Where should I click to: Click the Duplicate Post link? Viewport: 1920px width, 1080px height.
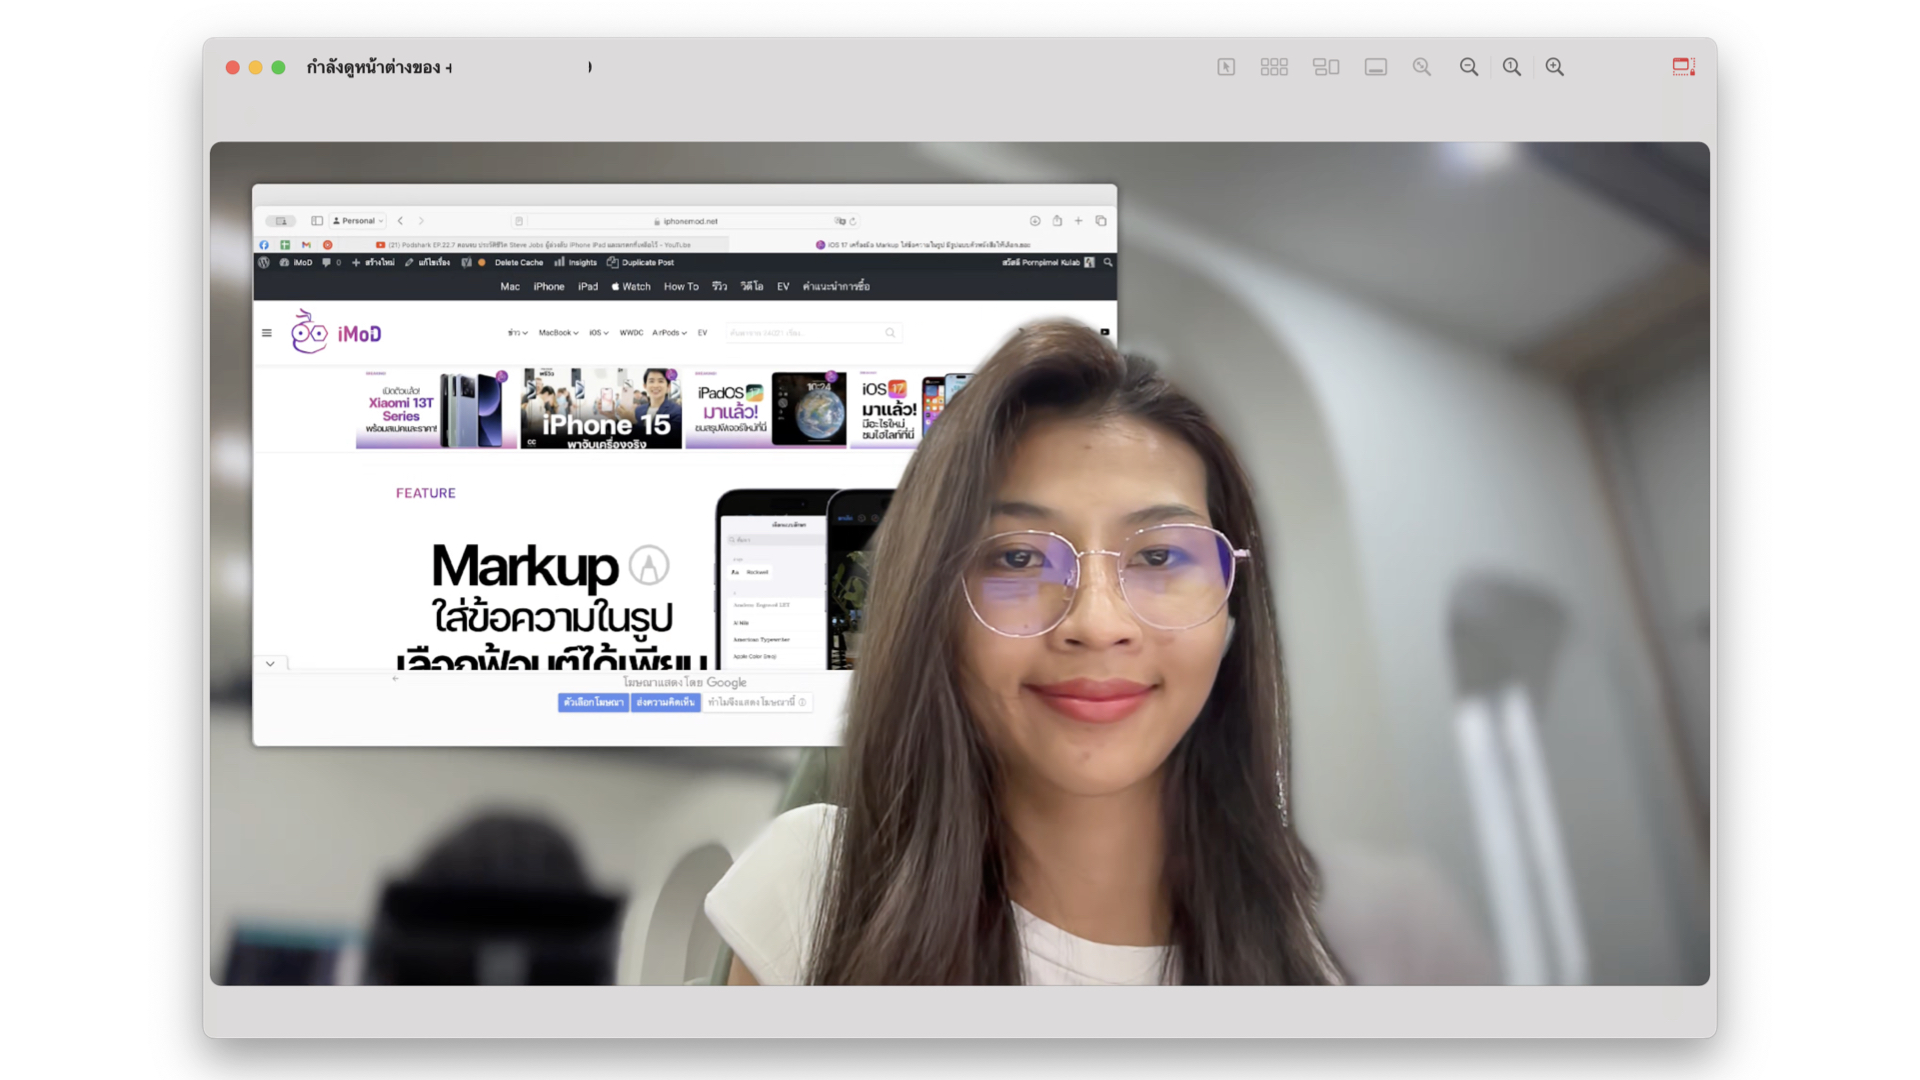[647, 263]
